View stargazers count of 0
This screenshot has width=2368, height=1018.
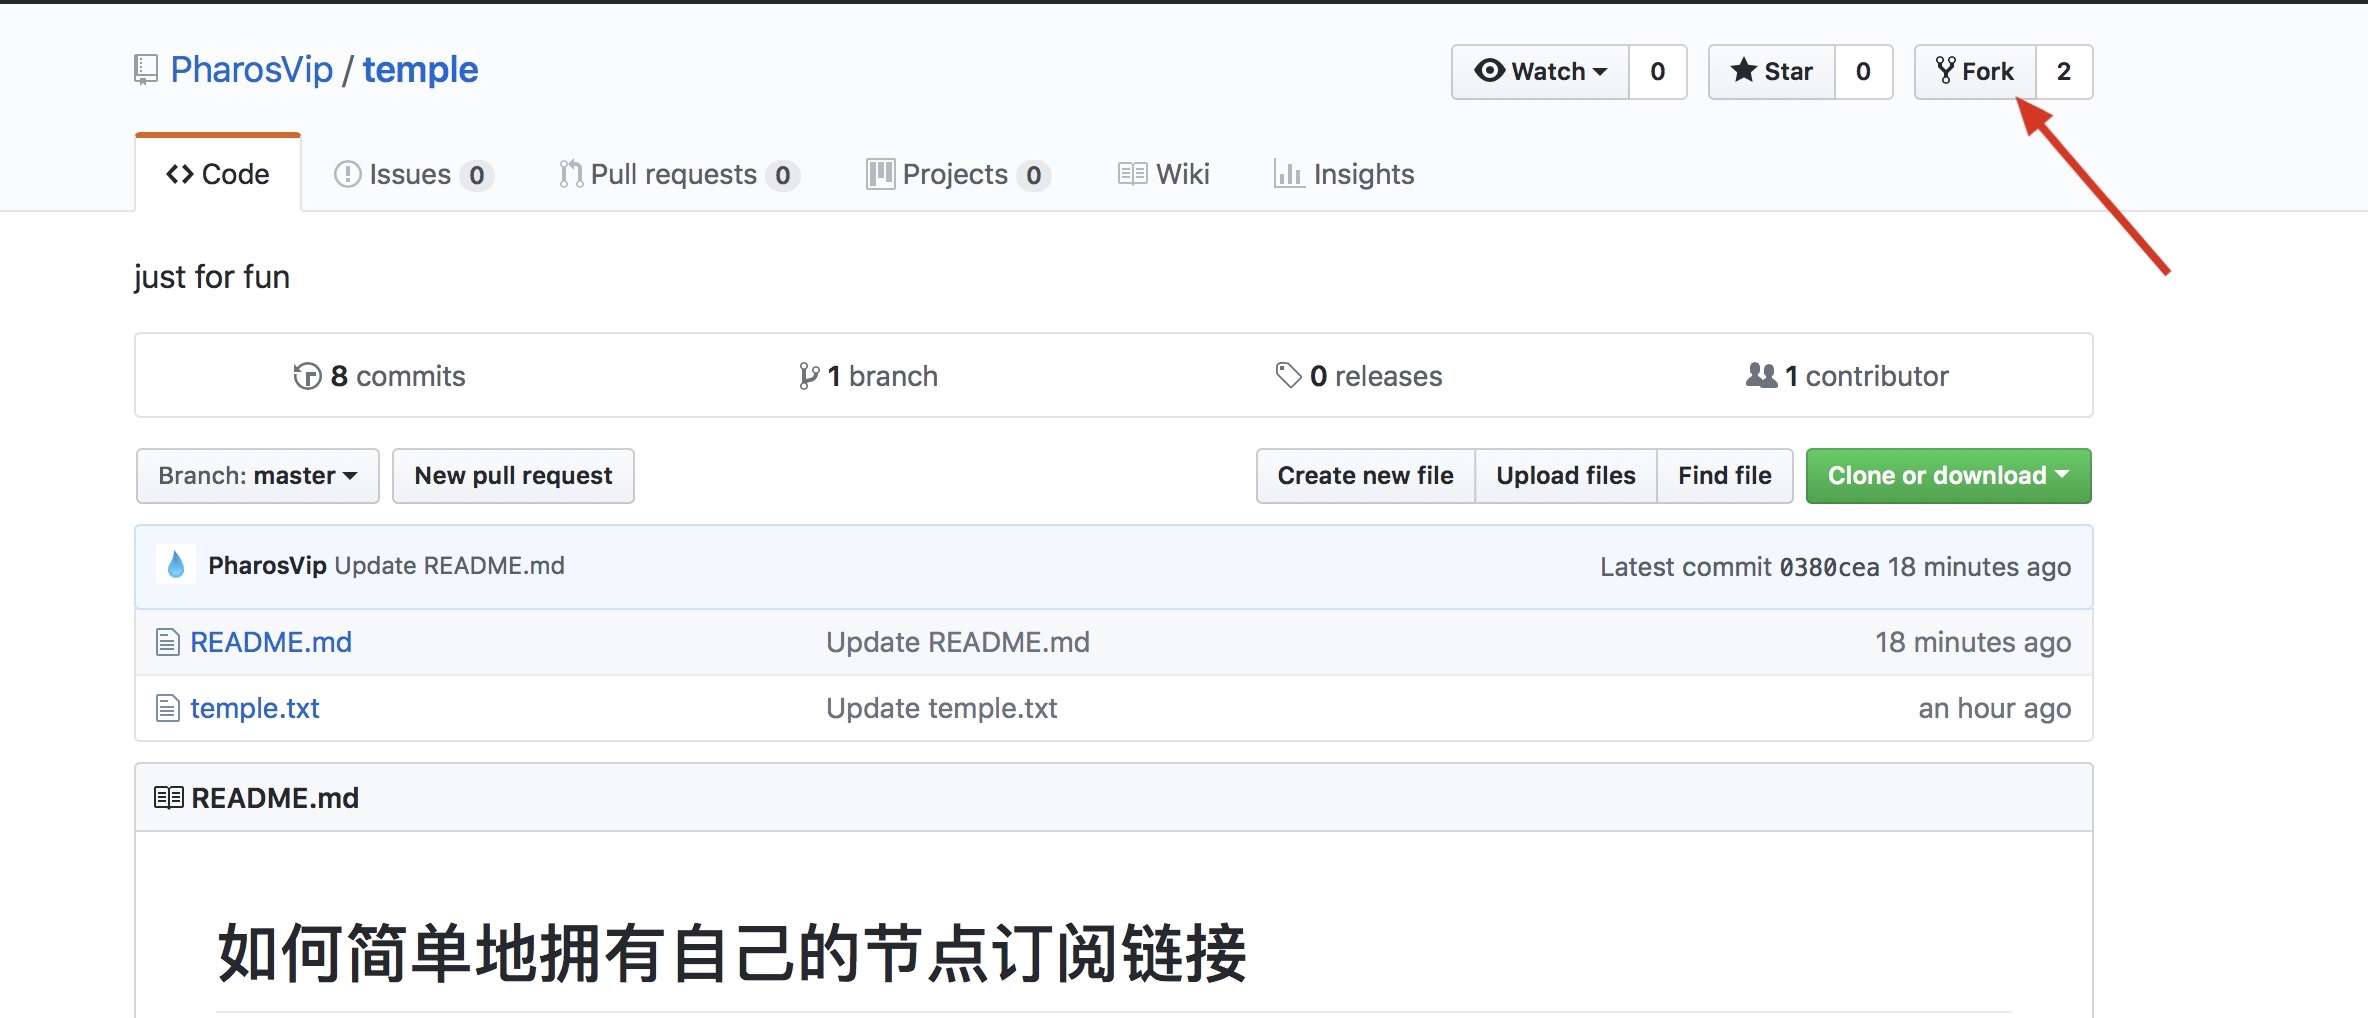1864,72
